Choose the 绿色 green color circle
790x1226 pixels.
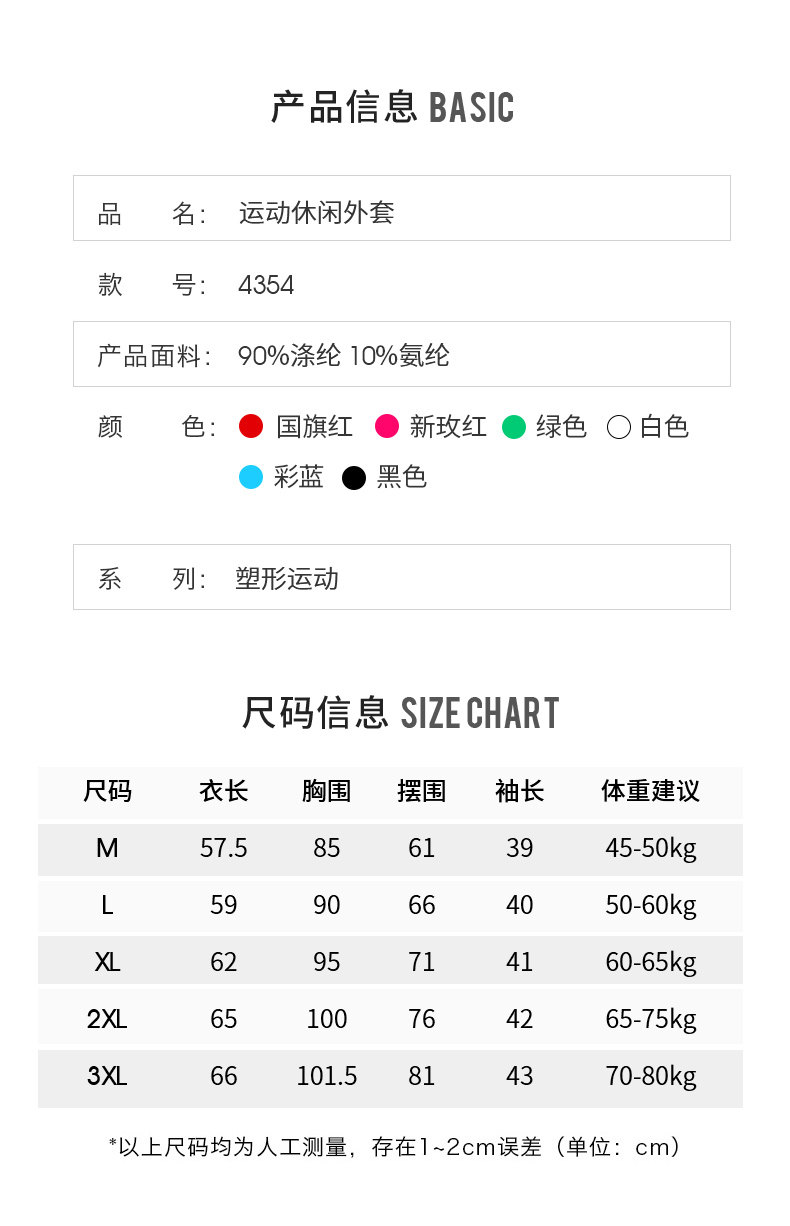[514, 427]
